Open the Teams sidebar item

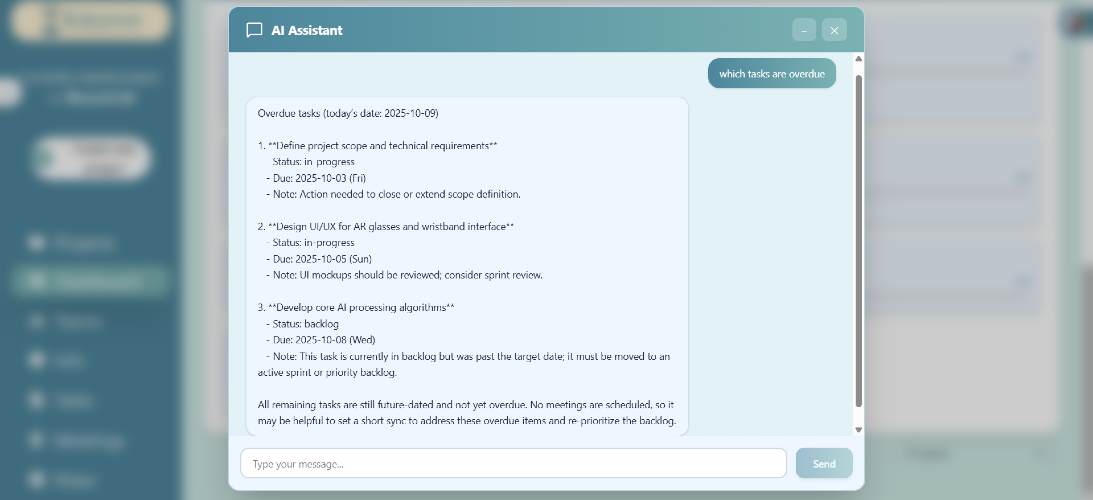click(x=77, y=321)
